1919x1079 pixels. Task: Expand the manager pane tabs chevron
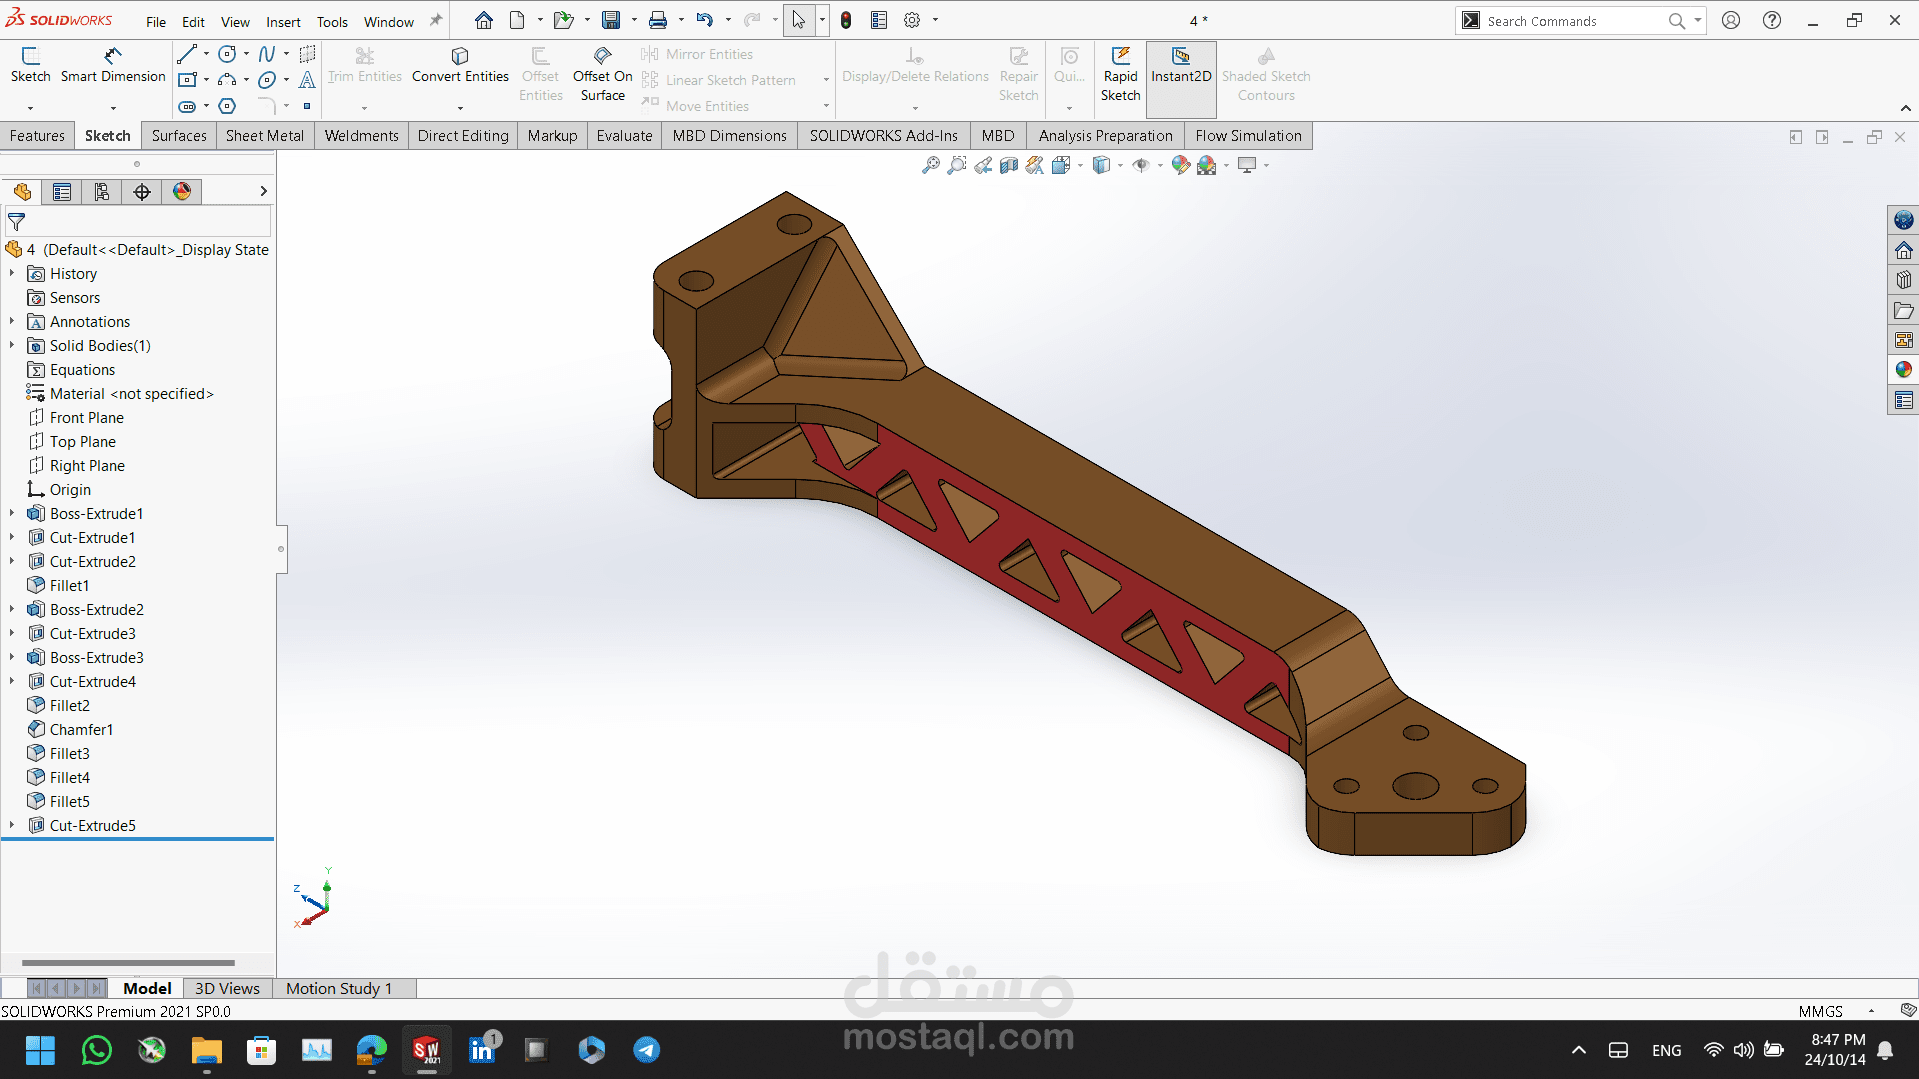263,191
